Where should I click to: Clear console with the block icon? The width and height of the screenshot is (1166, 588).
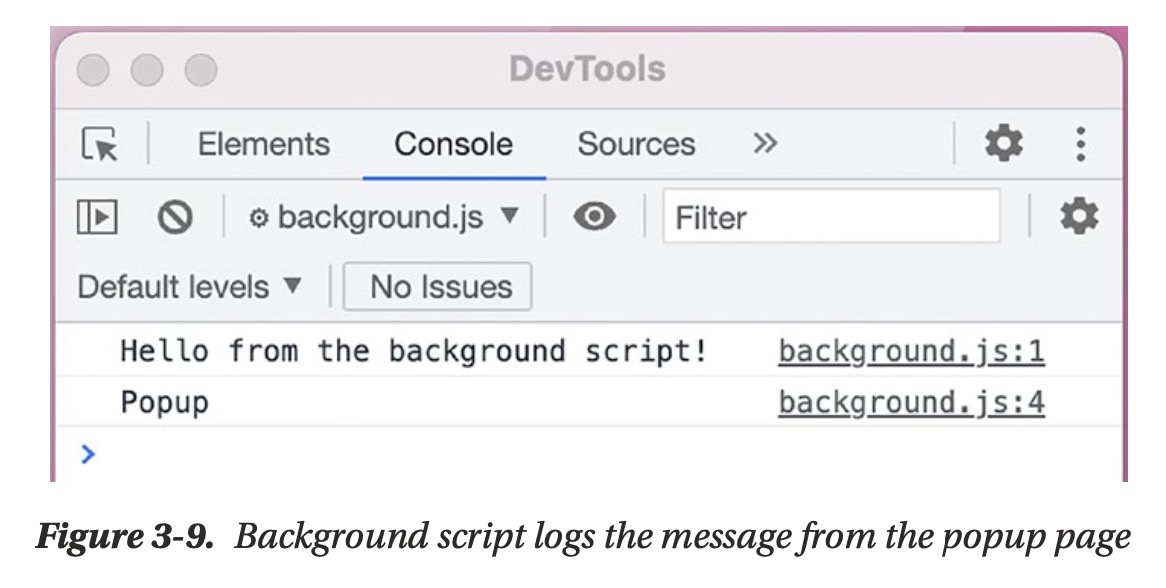(175, 217)
